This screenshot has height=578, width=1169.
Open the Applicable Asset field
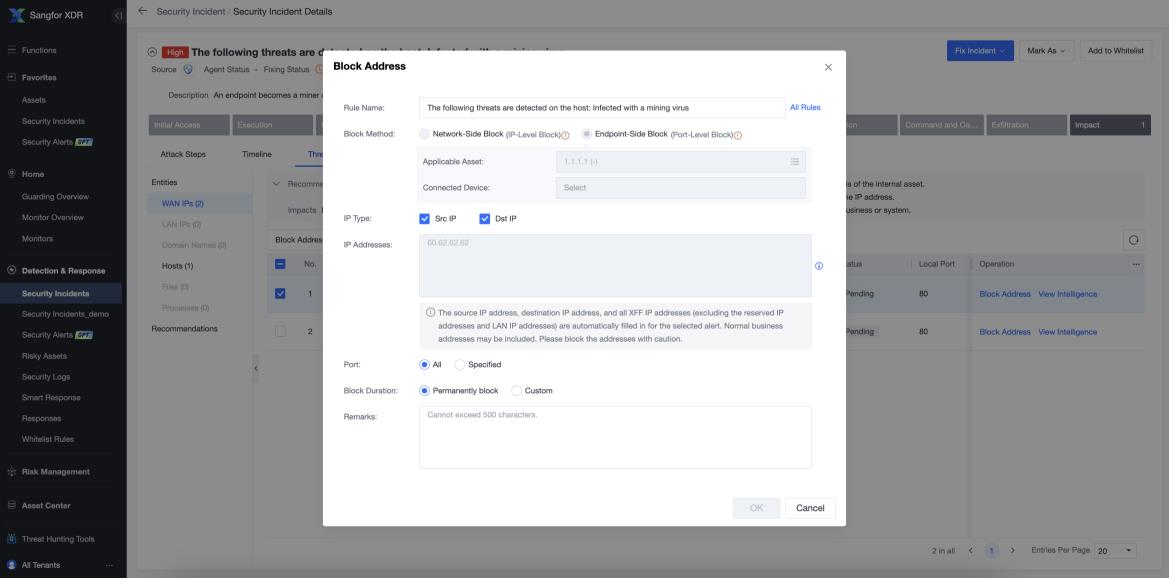pyautogui.click(x=680, y=162)
